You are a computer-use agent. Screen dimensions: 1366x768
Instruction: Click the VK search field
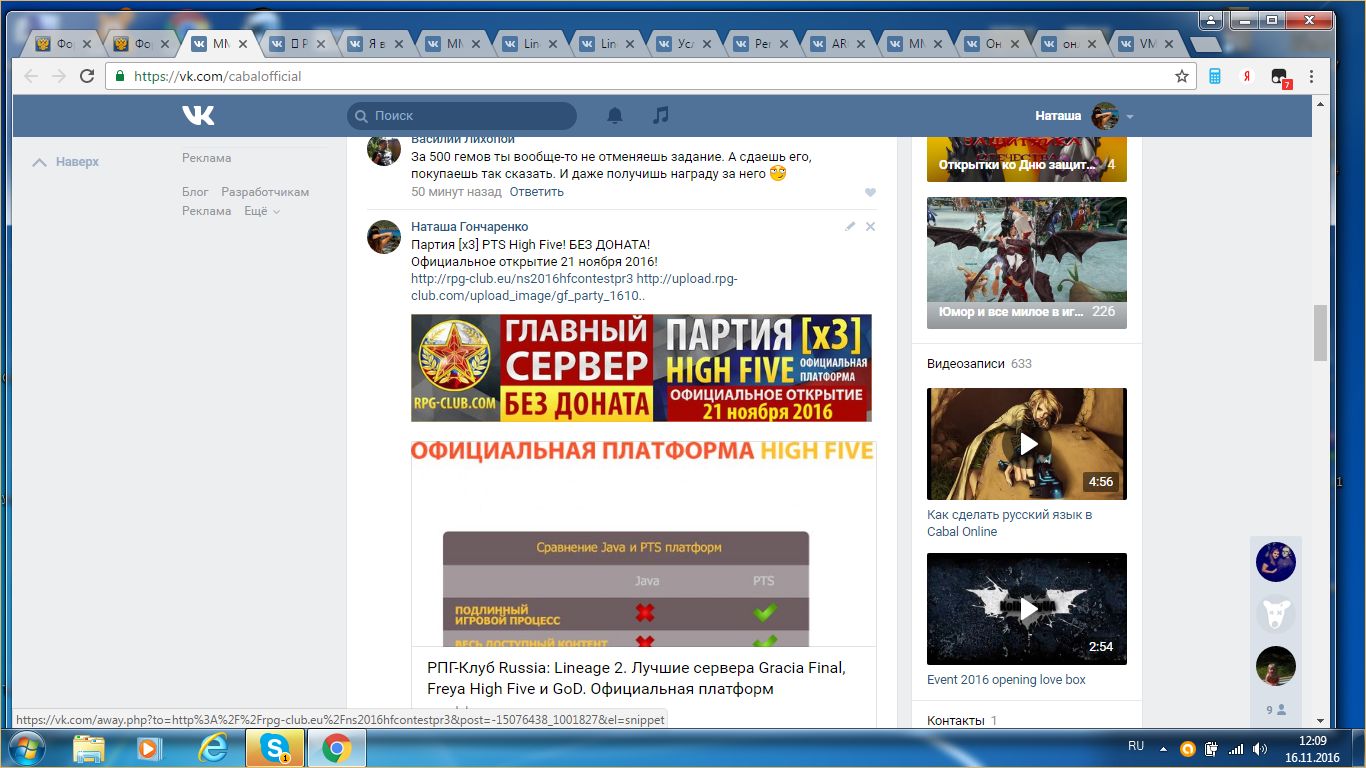click(x=462, y=116)
